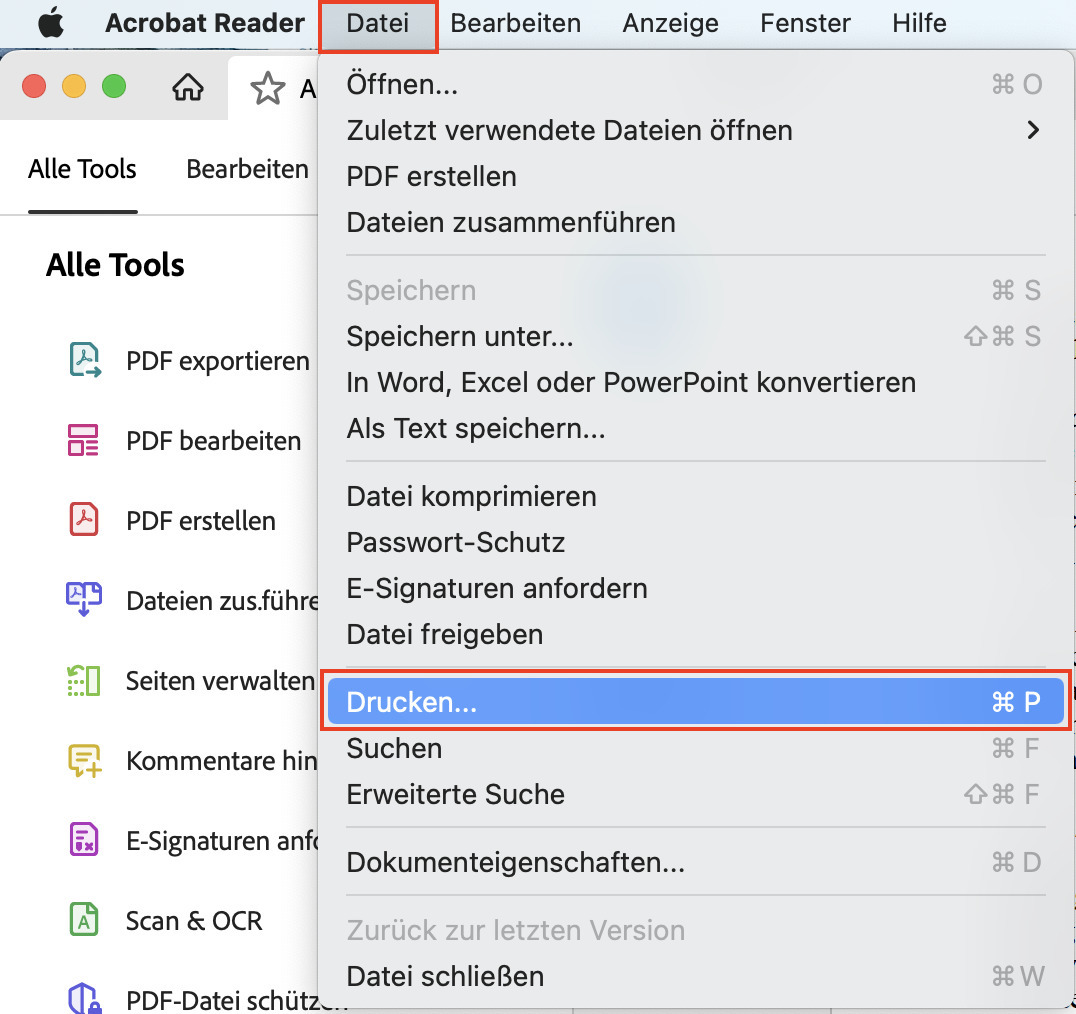The width and height of the screenshot is (1076, 1014).
Task: Switch to the Bearbeiten tab
Action: click(x=246, y=169)
